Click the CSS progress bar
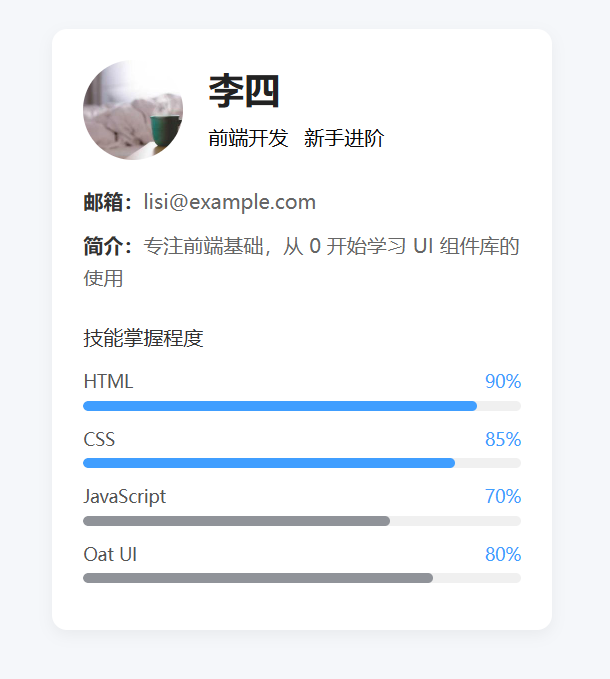The width and height of the screenshot is (610, 679). click(x=301, y=463)
